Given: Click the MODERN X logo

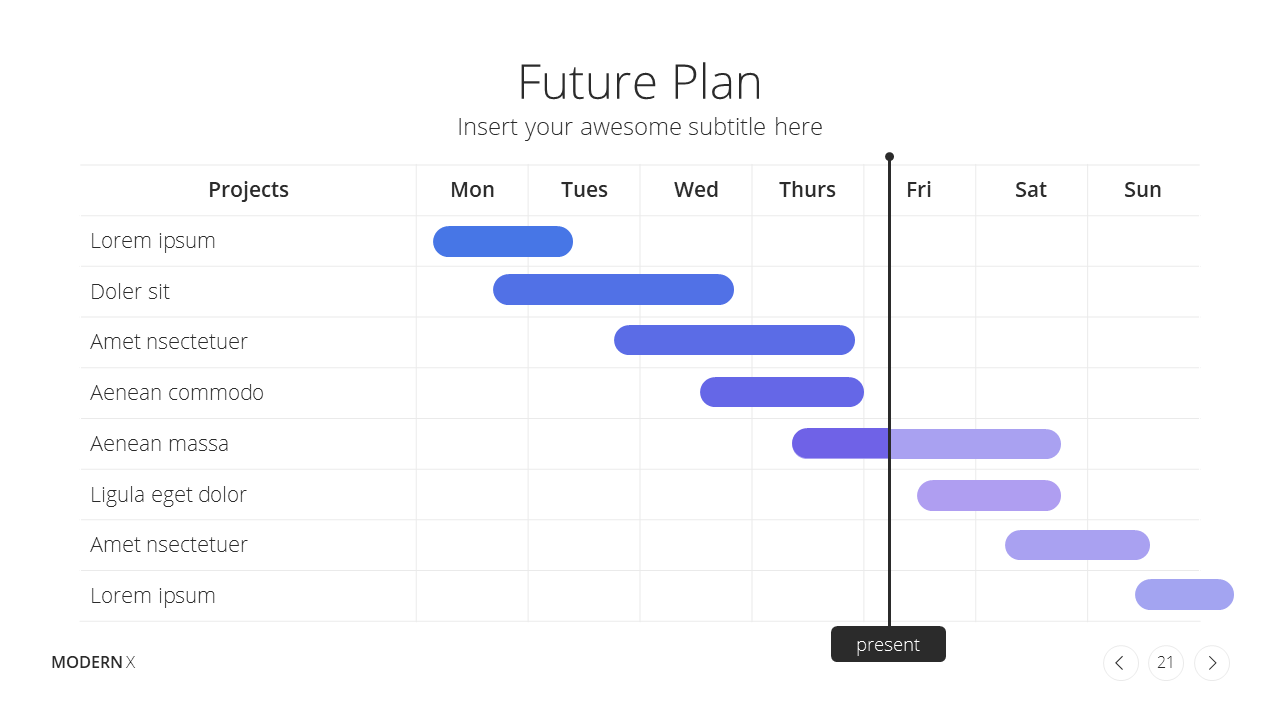Looking at the screenshot, I should pos(93,662).
